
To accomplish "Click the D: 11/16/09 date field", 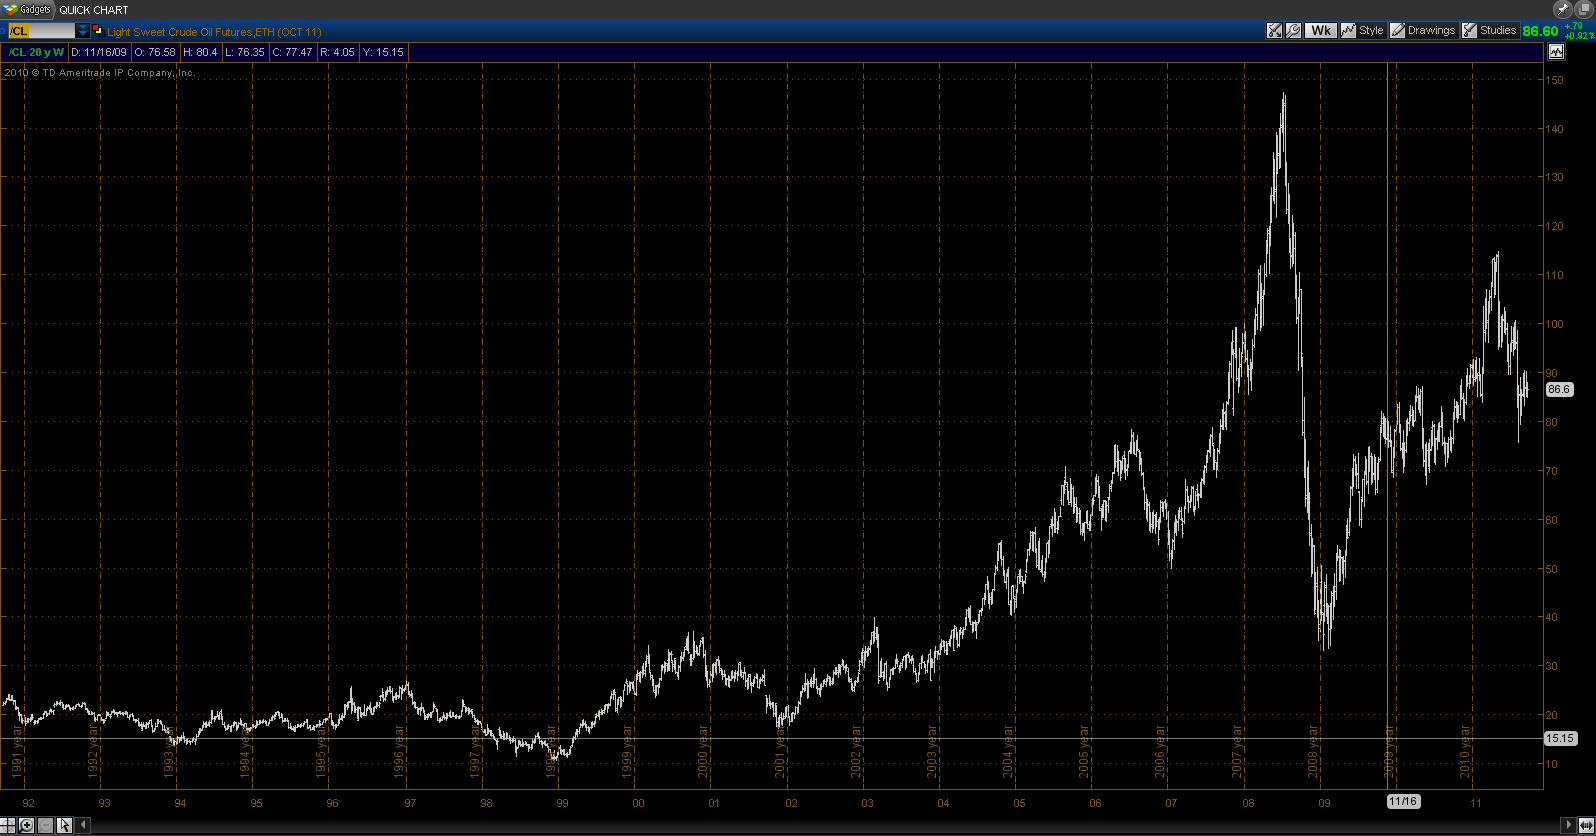I will click(99, 52).
